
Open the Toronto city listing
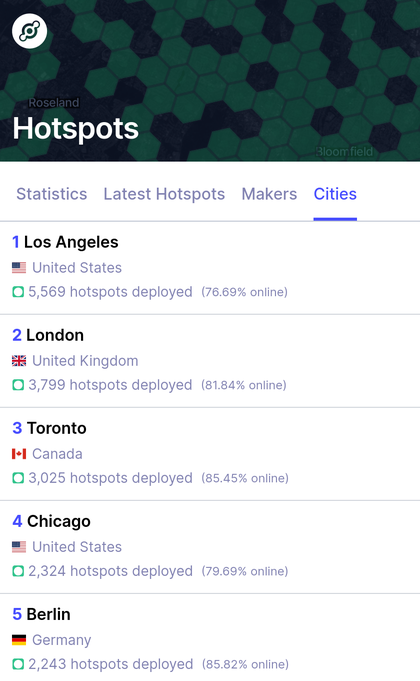210,454
